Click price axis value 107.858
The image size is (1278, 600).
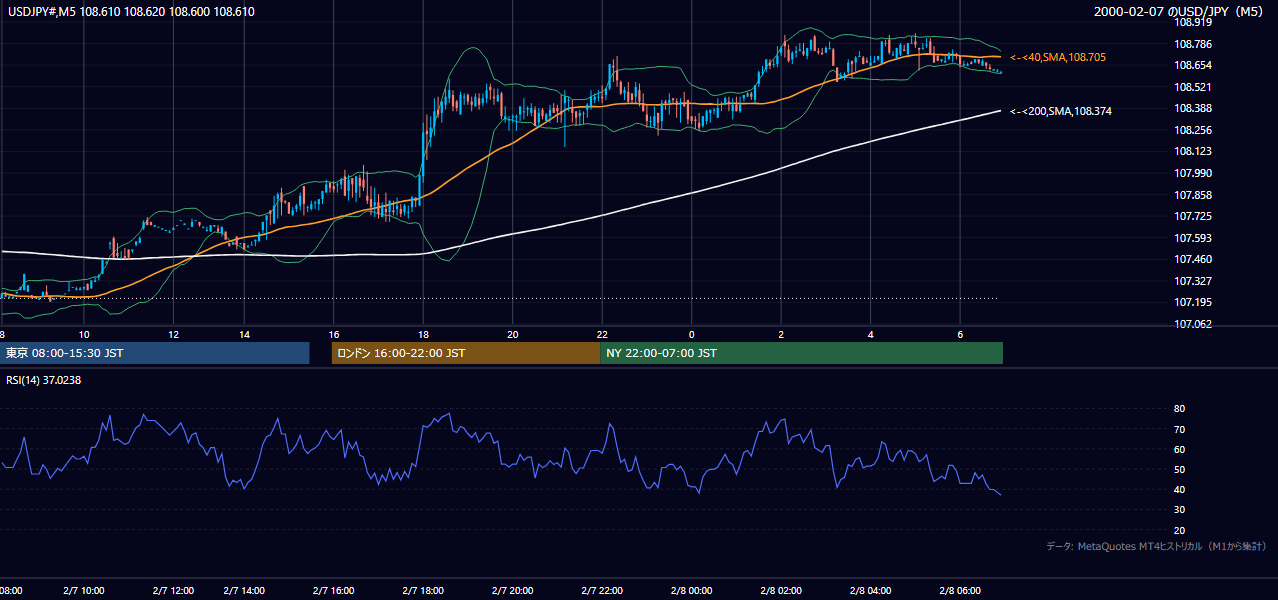pos(1192,195)
